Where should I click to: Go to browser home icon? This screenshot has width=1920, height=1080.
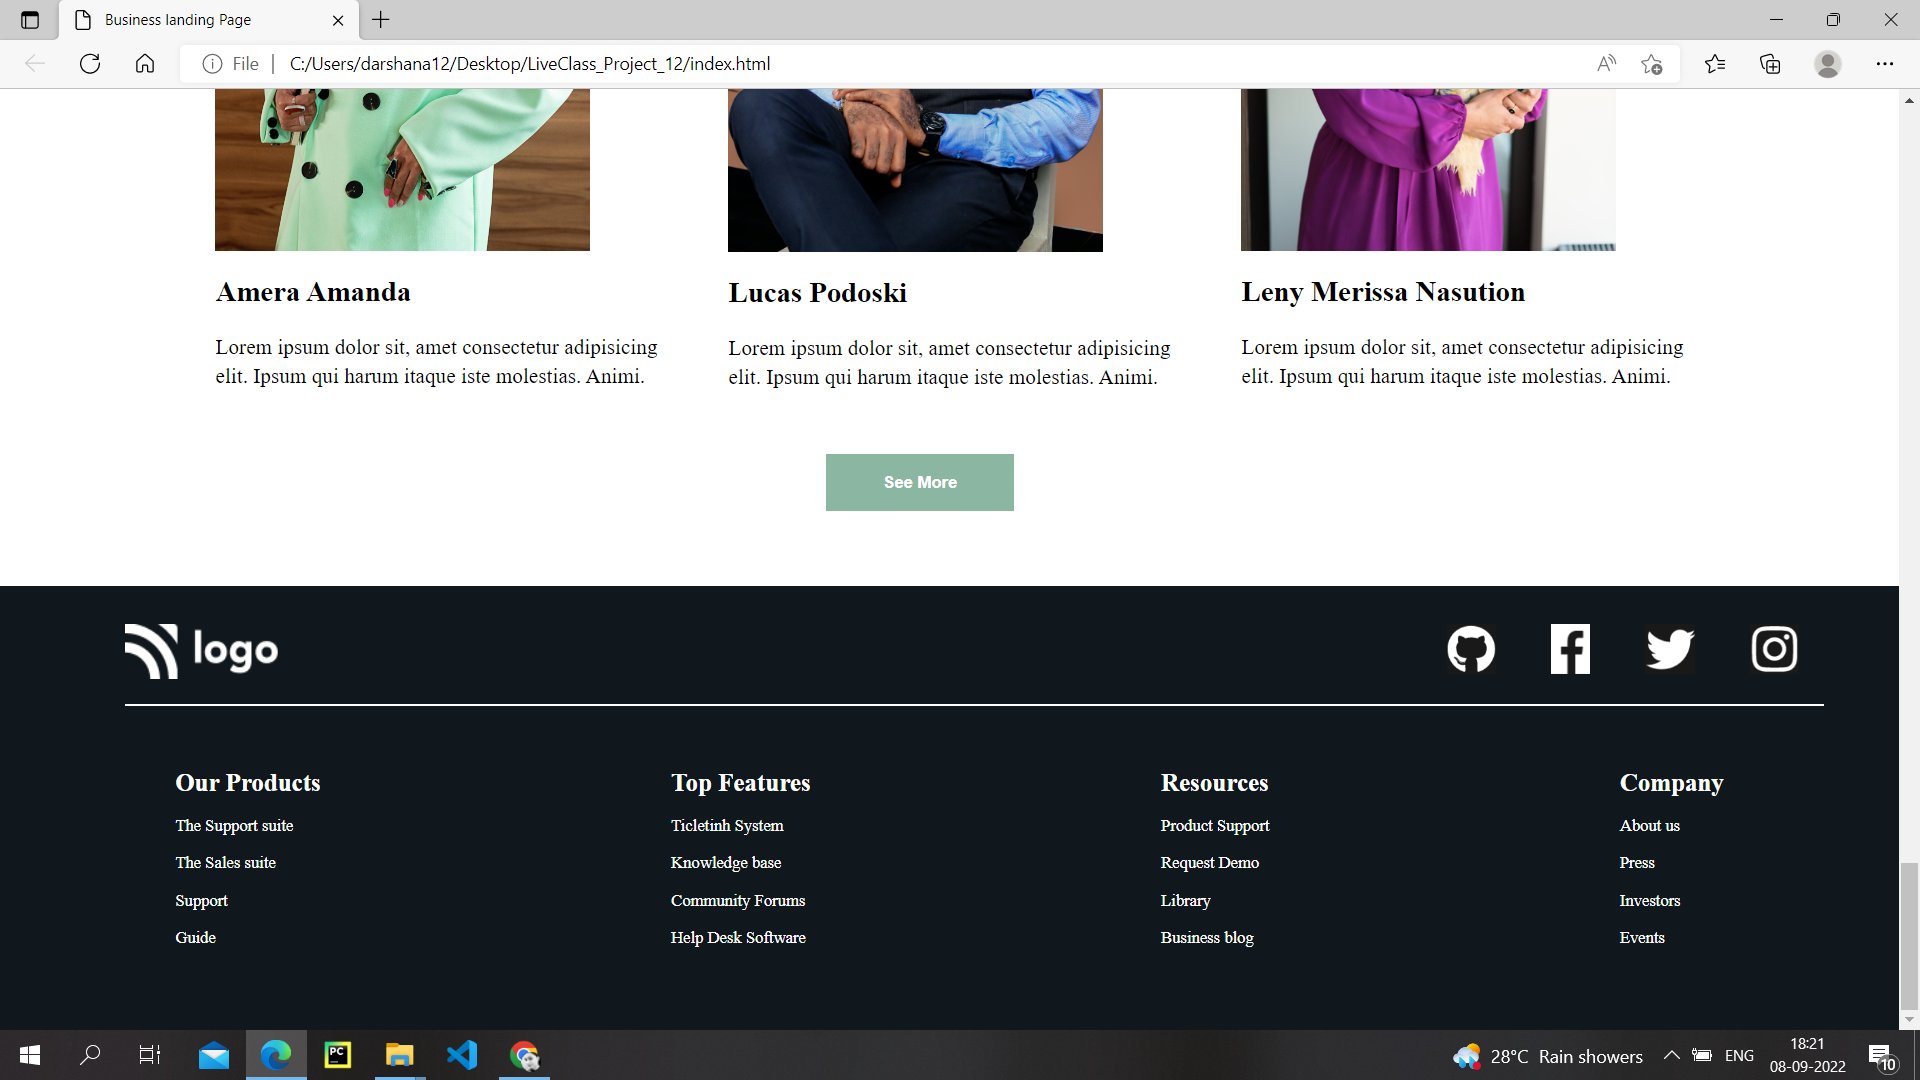tap(145, 64)
